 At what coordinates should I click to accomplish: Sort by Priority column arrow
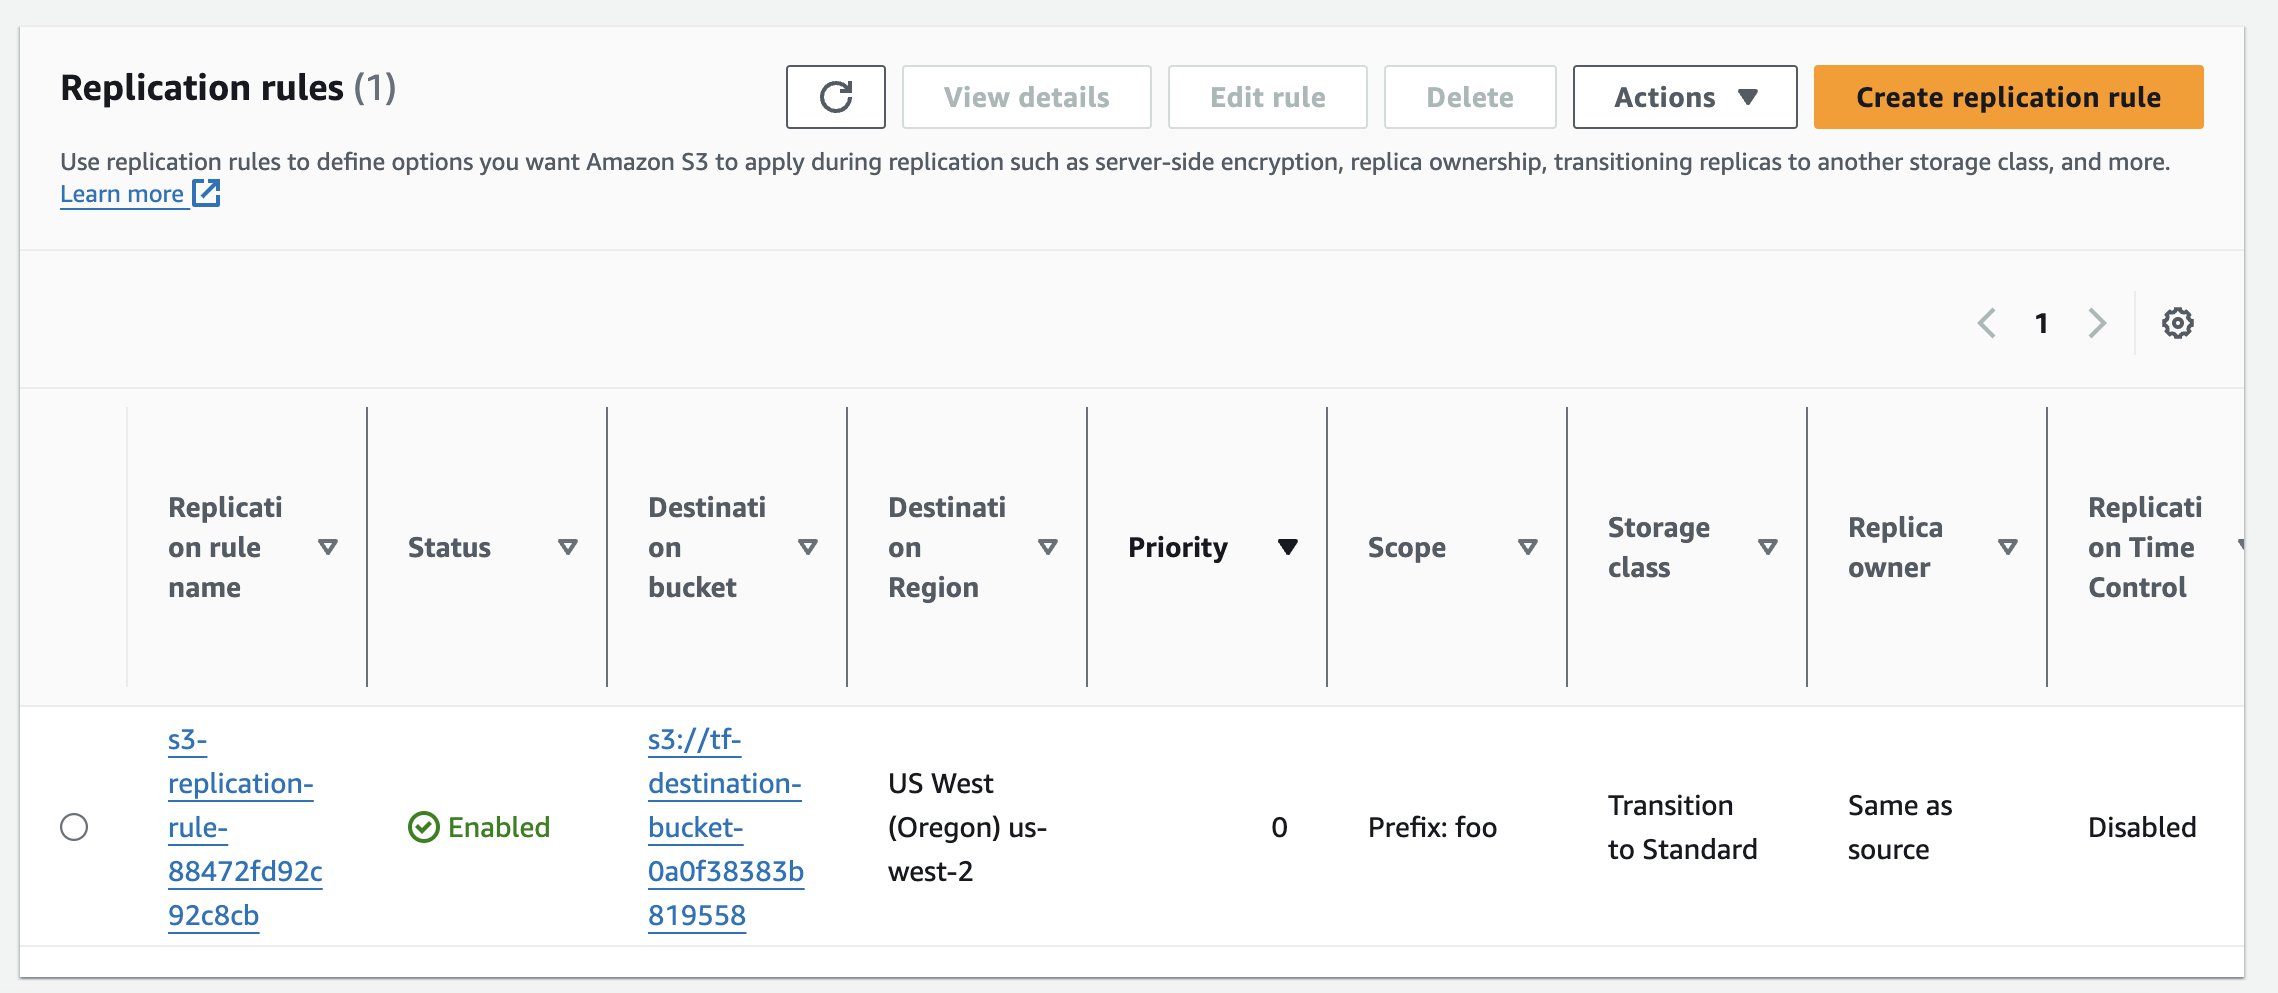click(x=1287, y=547)
